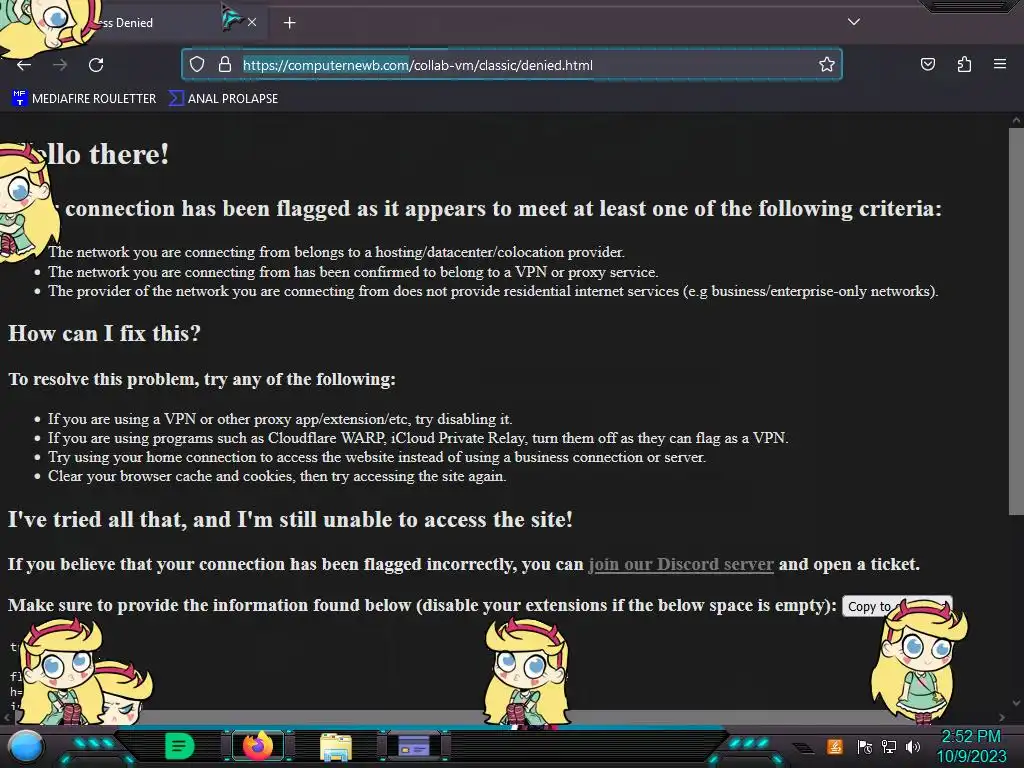1024x768 pixels.
Task: Open the volume speaker icon
Action: (913, 746)
